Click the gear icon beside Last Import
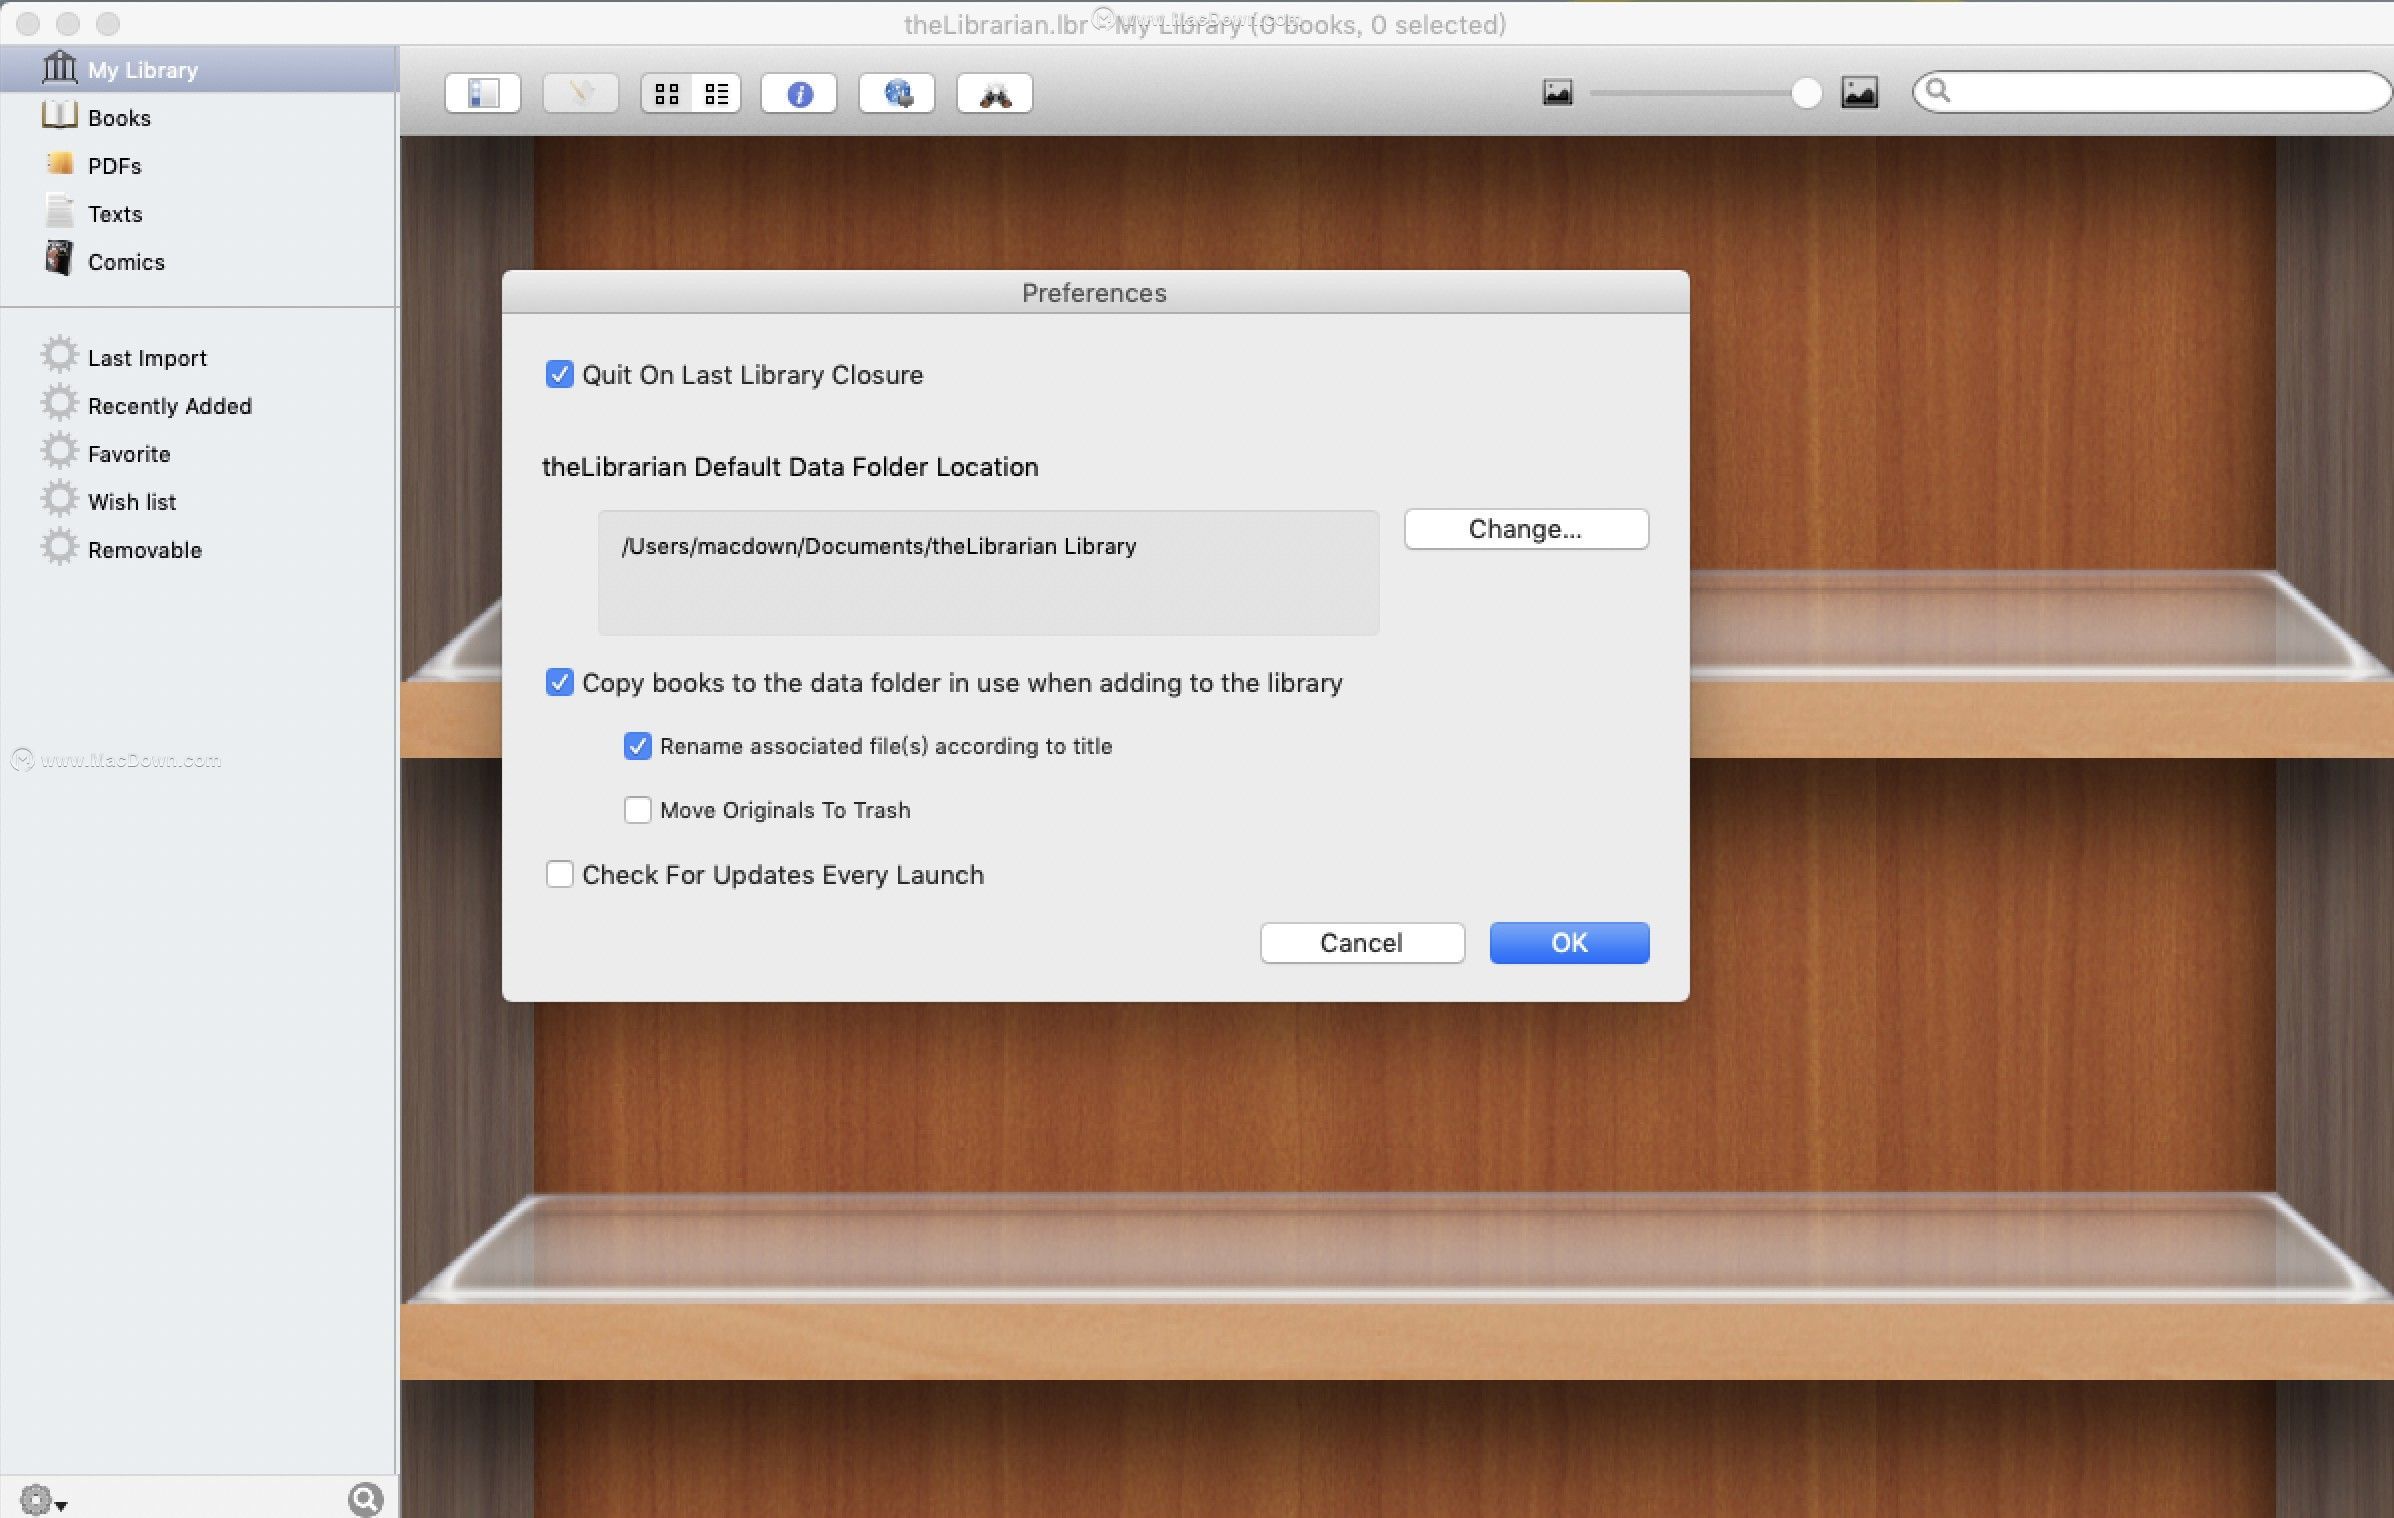Viewport: 2394px width, 1518px height. [x=59, y=355]
